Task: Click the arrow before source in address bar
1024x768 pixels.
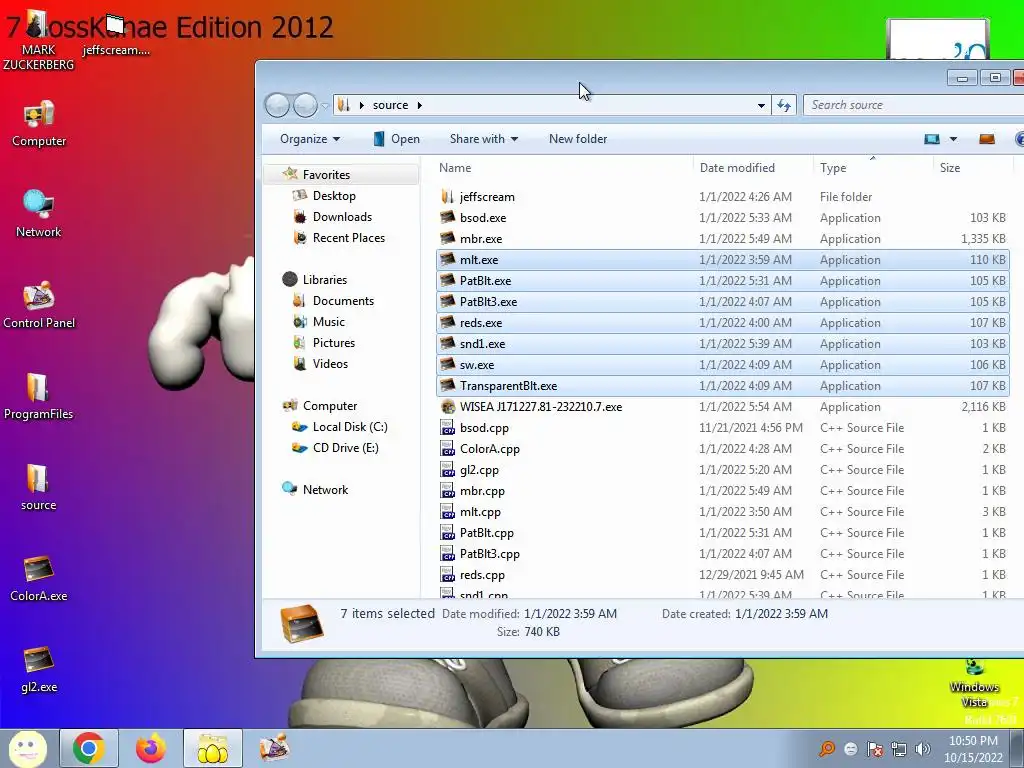Action: (x=361, y=105)
